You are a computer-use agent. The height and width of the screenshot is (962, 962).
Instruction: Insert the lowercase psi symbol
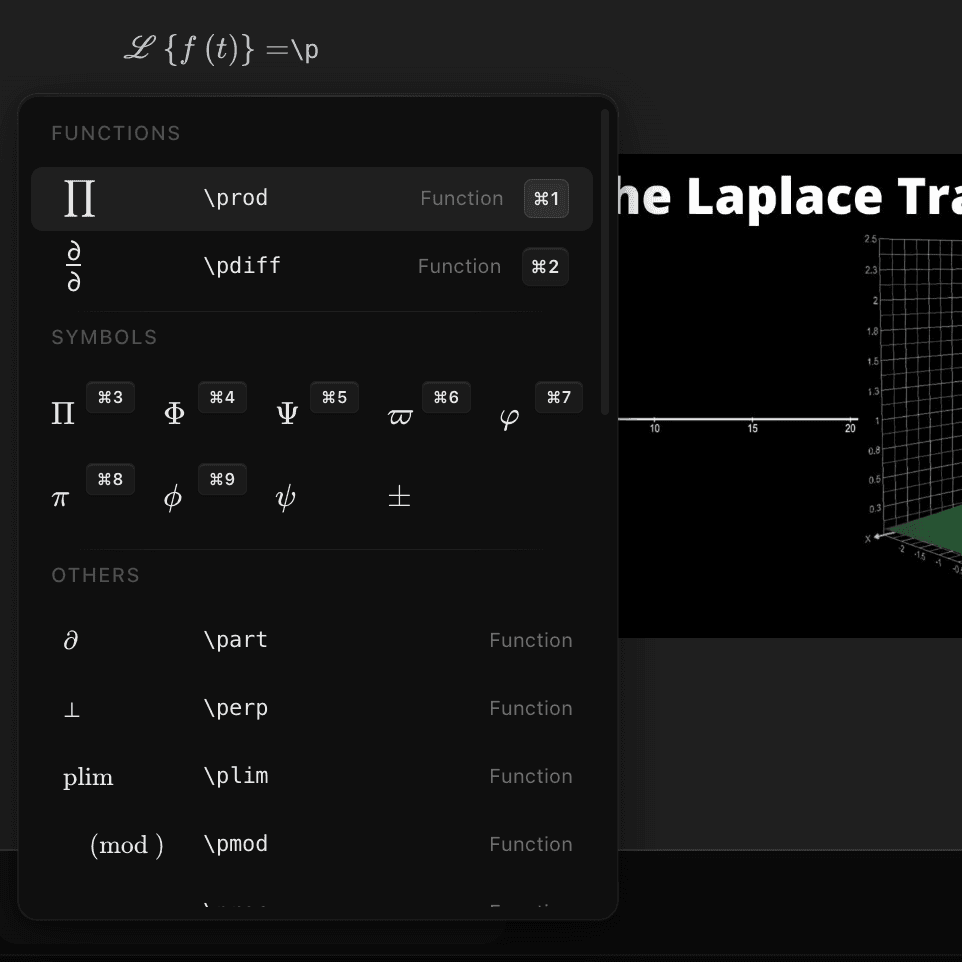286,498
